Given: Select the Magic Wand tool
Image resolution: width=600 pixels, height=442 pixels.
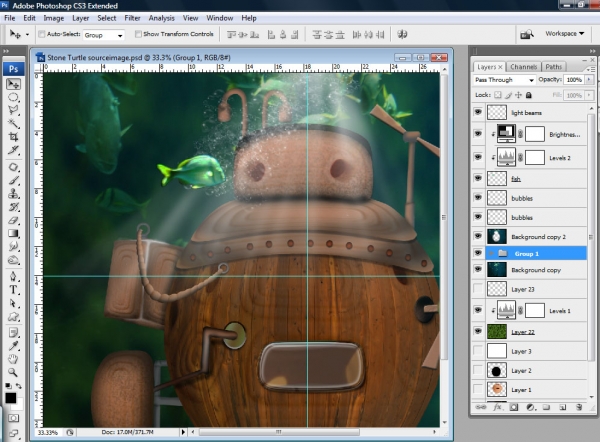Looking at the screenshot, I should coord(13,123).
